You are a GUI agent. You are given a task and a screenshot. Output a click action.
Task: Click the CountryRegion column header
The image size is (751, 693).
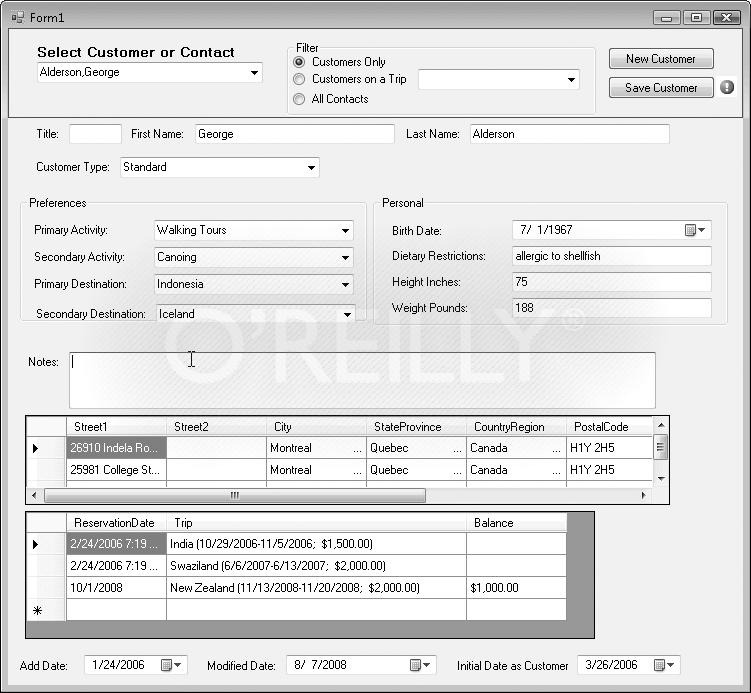[516, 427]
